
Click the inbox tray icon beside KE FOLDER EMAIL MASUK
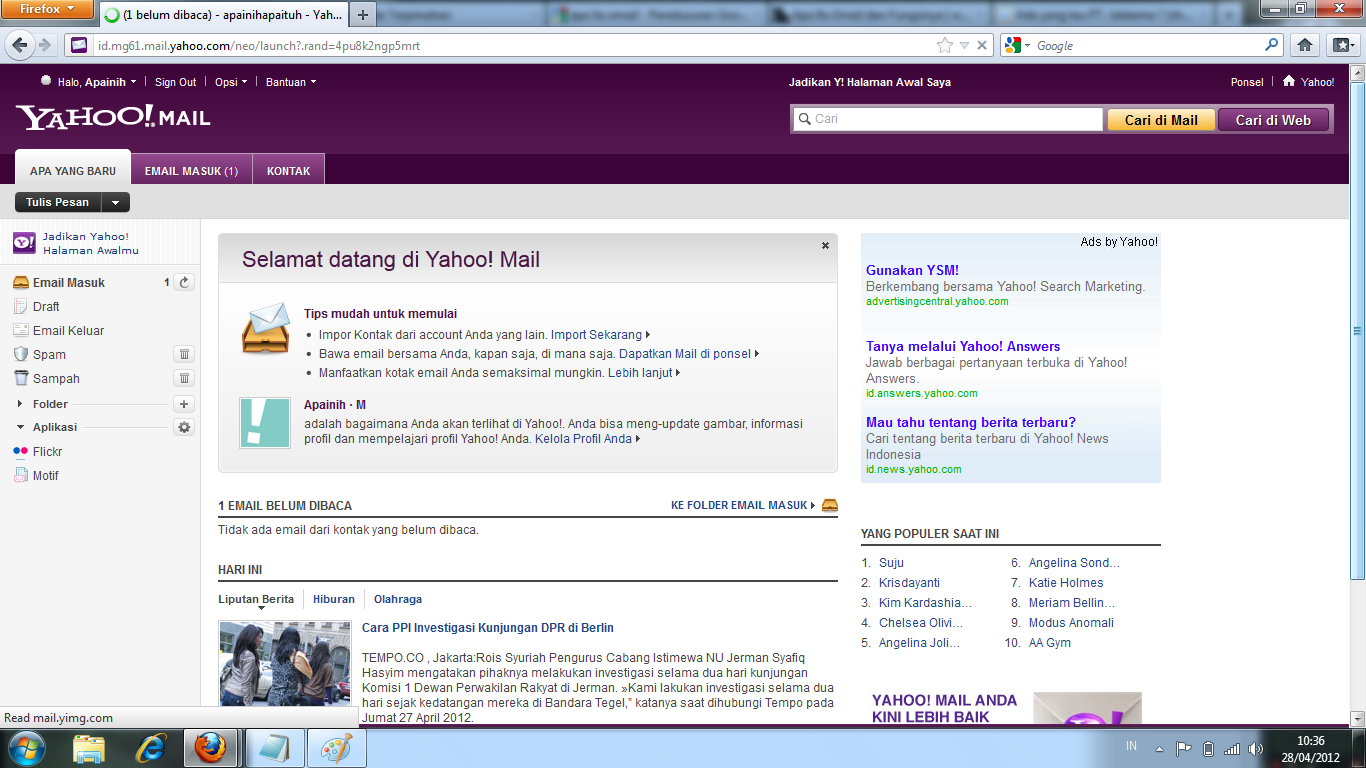830,505
